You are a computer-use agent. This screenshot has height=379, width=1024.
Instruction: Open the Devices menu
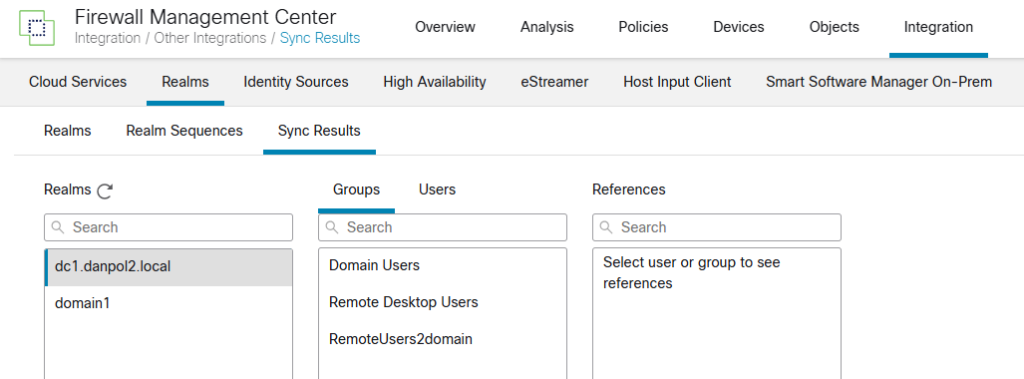click(739, 27)
